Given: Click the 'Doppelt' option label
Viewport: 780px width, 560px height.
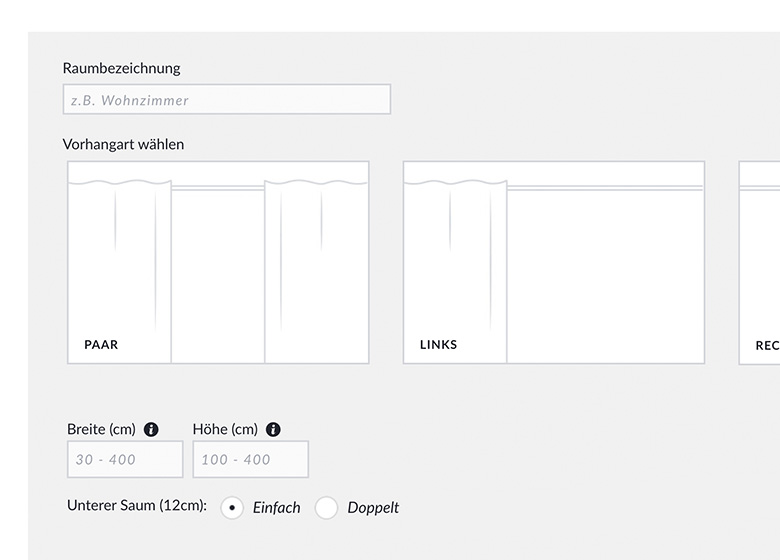Looking at the screenshot, I should point(373,508).
